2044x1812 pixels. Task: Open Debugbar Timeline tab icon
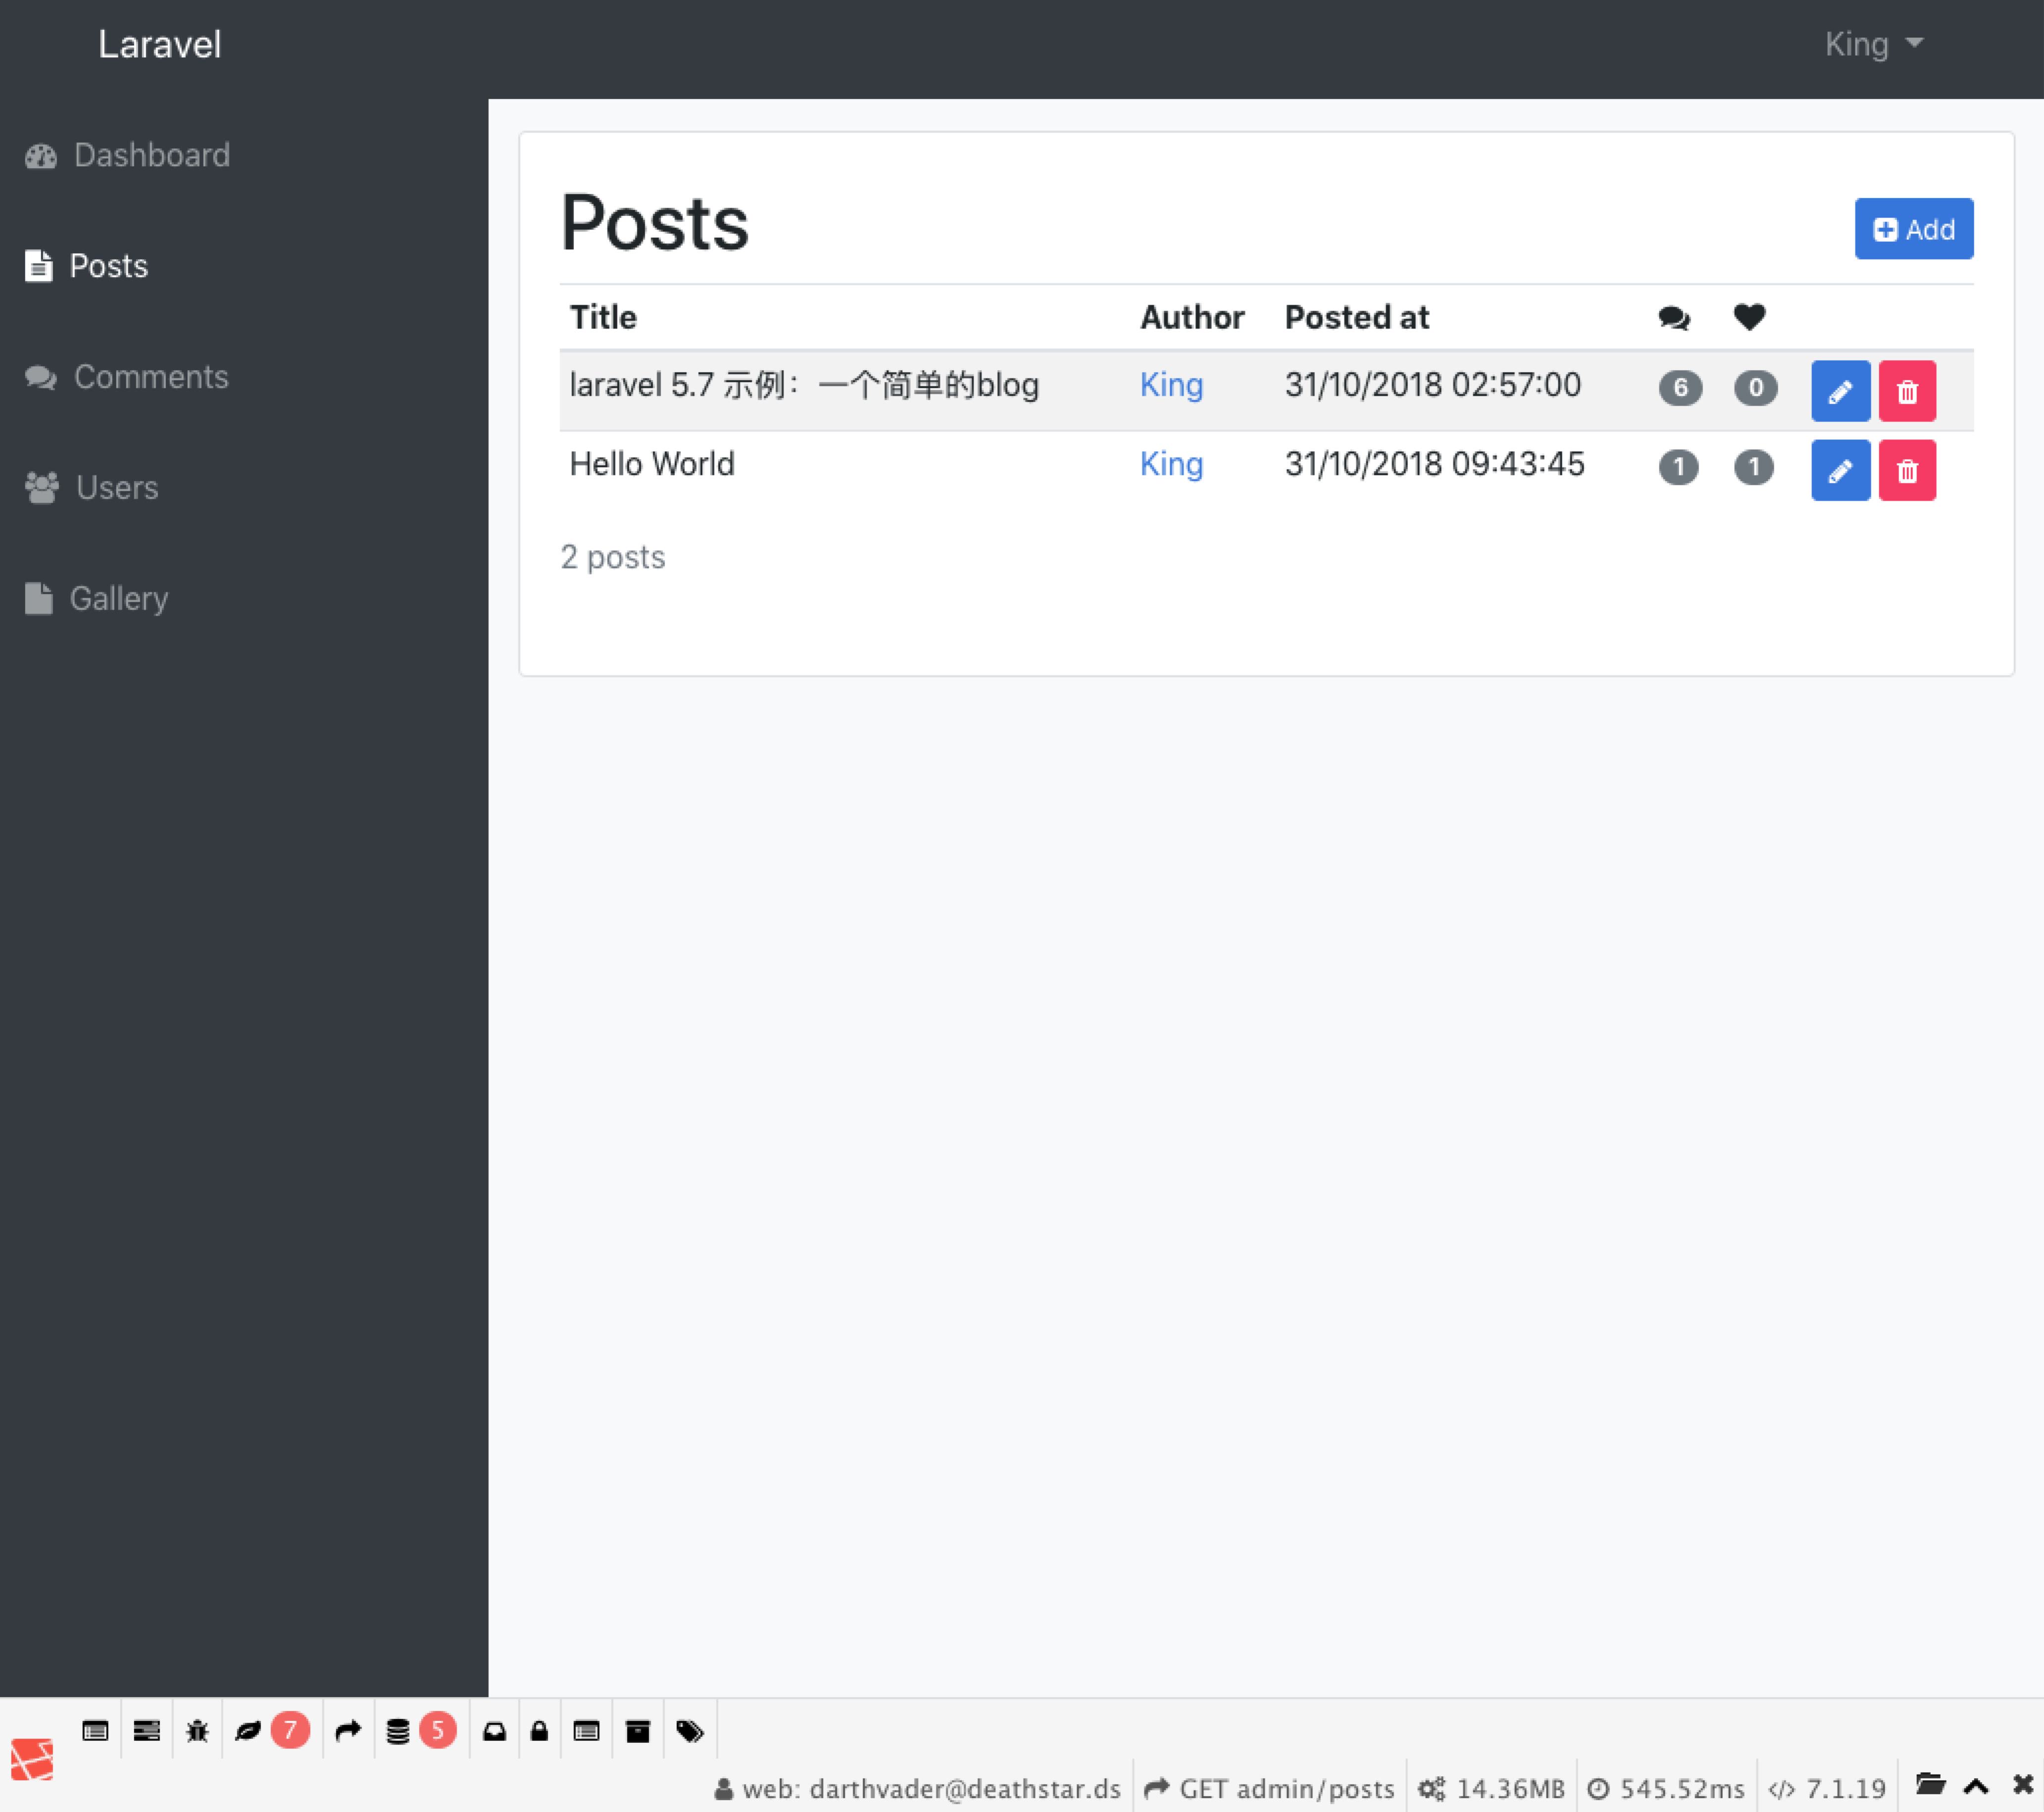tap(147, 1731)
